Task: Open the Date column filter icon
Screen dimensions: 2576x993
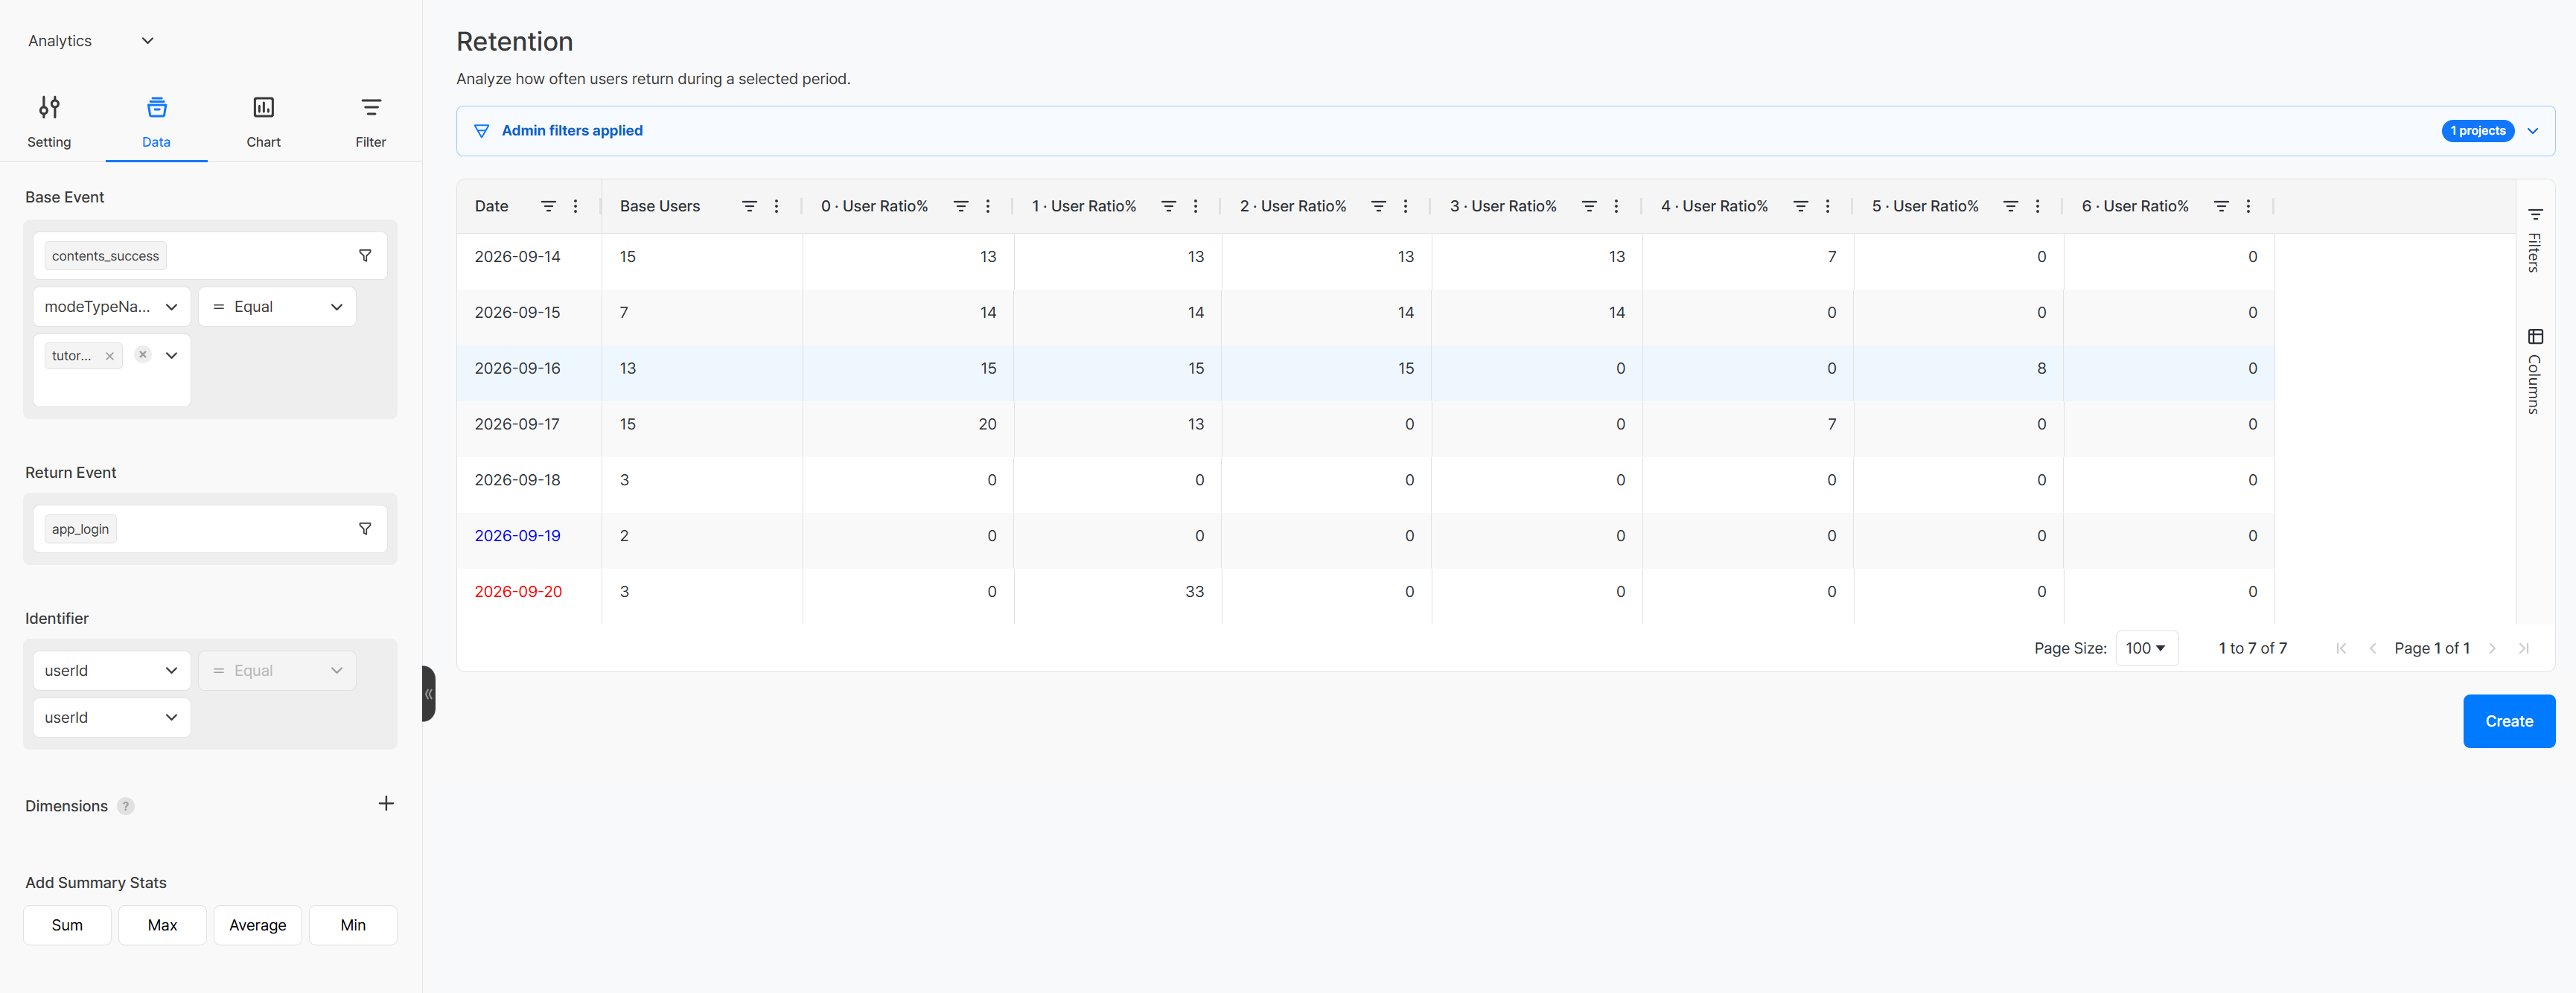Action: click(x=548, y=206)
